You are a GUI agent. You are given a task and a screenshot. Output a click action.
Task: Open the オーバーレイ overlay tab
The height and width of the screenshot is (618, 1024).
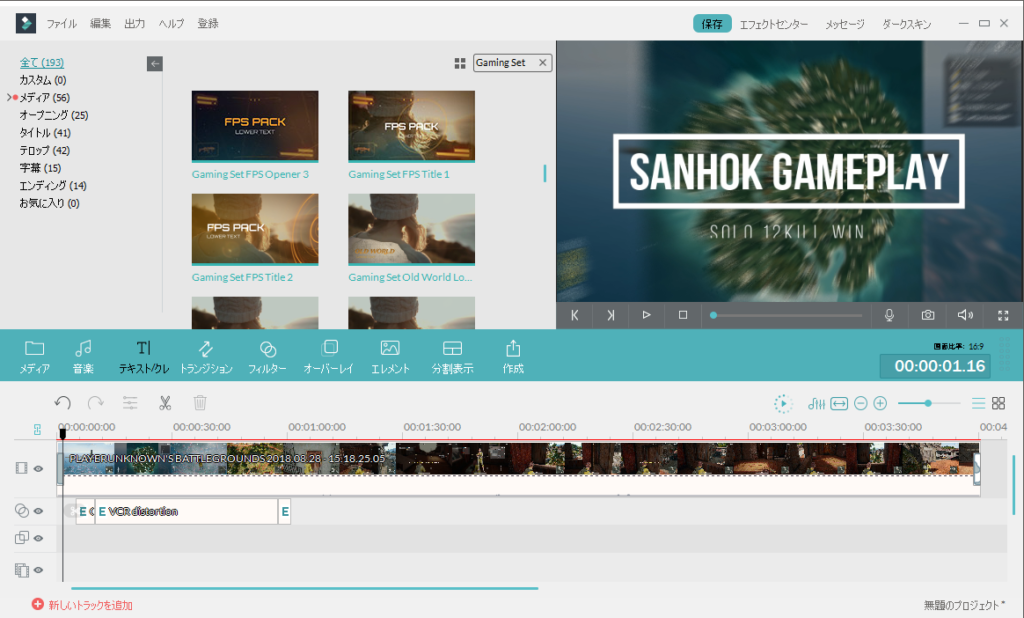point(328,356)
